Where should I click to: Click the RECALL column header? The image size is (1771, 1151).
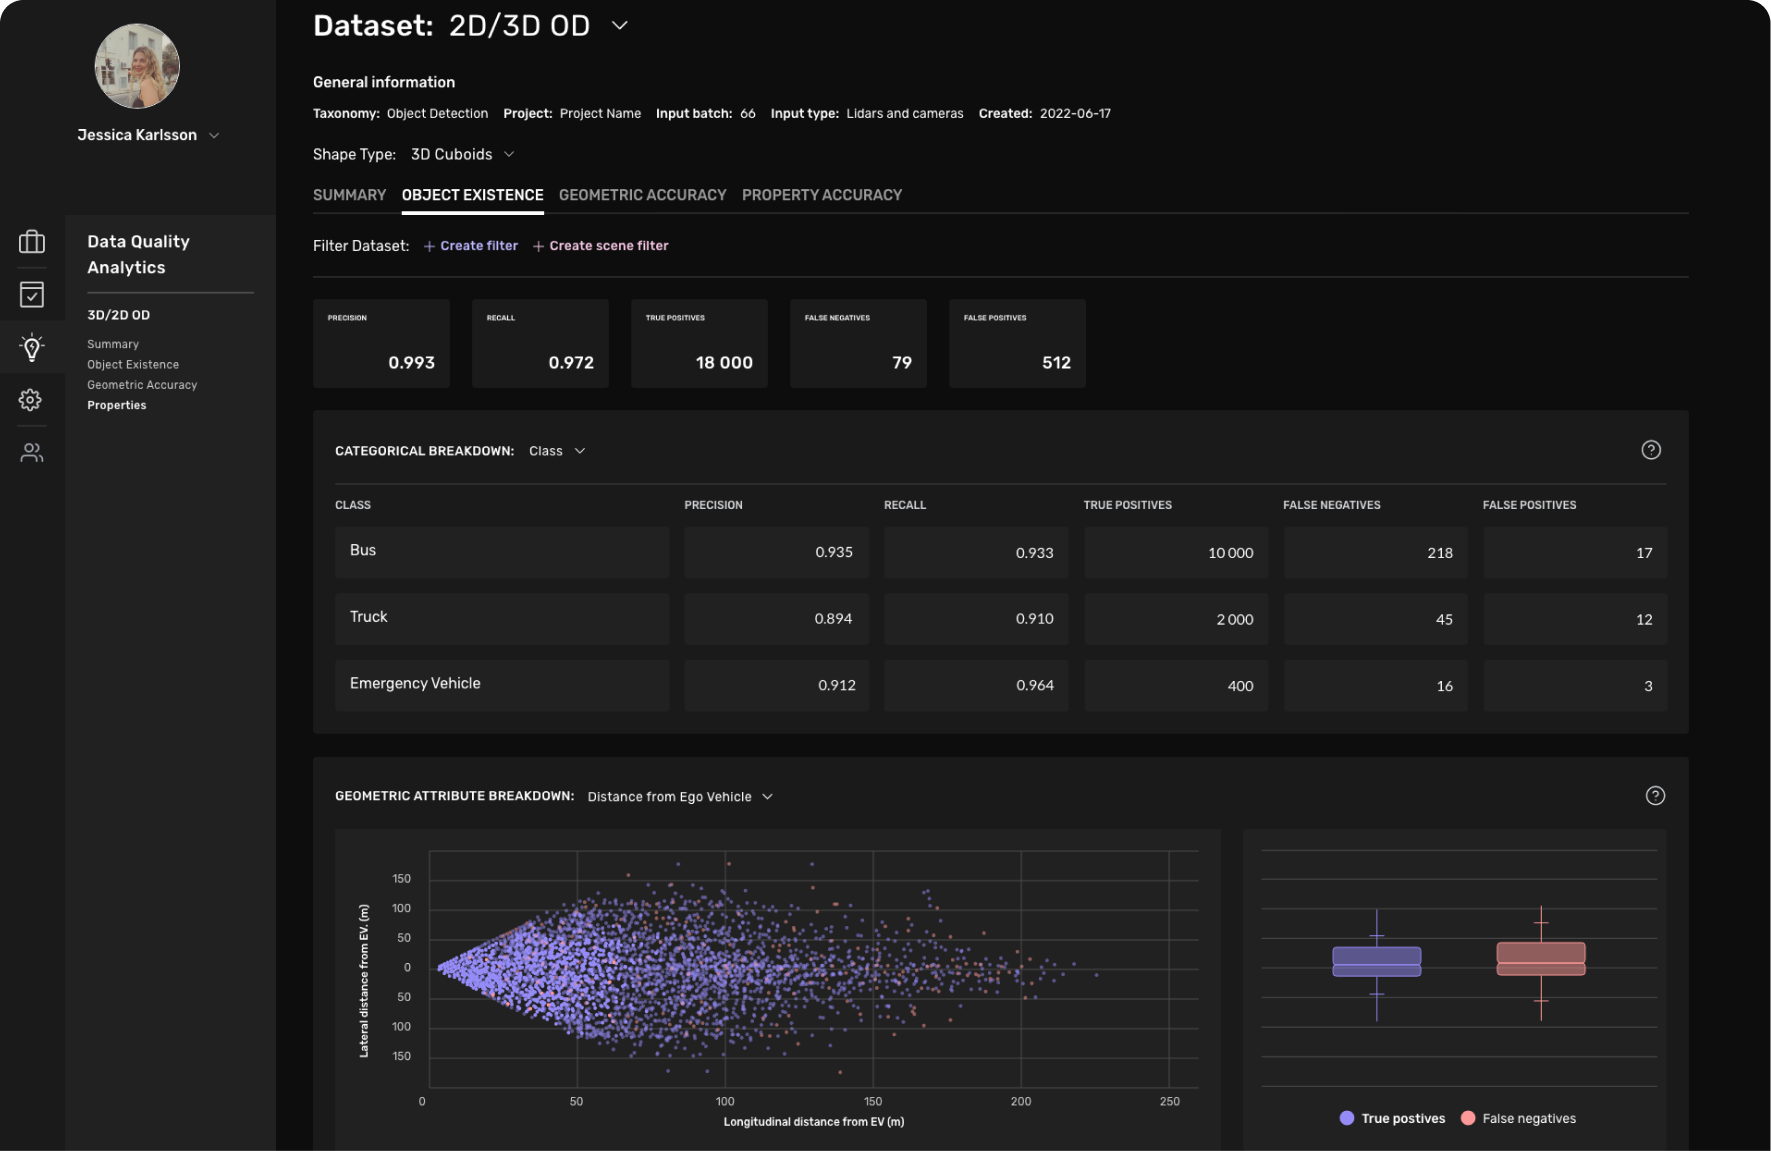905,505
